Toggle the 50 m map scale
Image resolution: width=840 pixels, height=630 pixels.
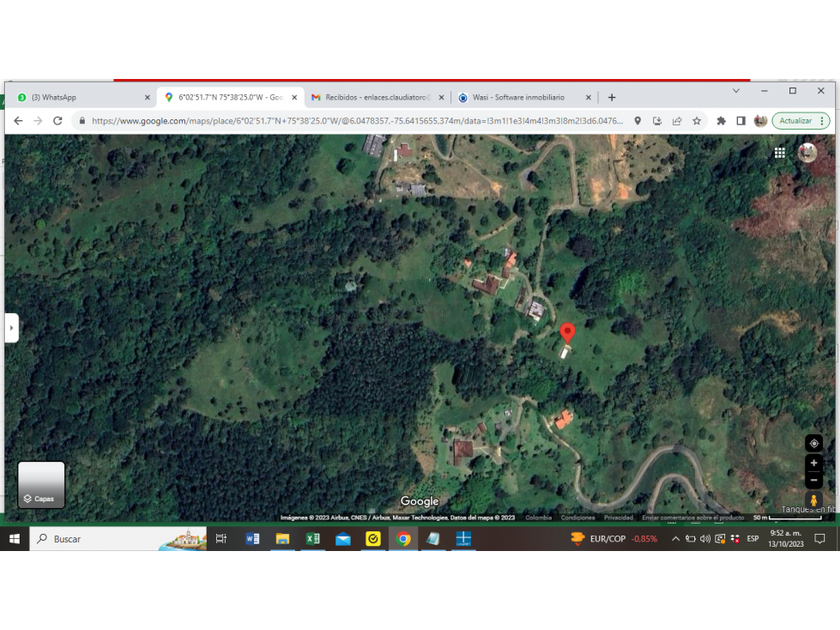[x=788, y=518]
